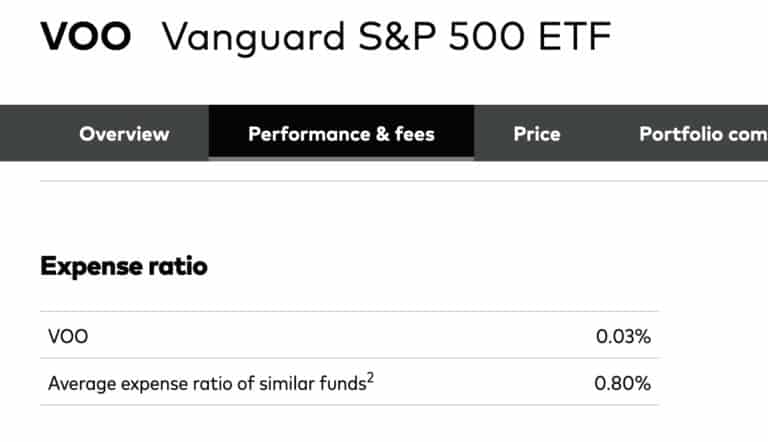Click the 0.80% average expense value

point(623,383)
